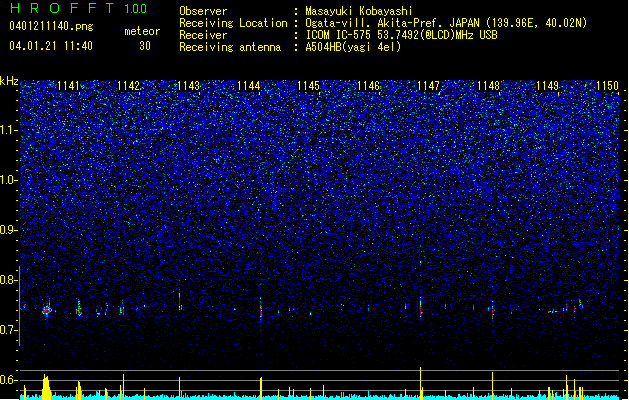
Task: Click the 1150 time marker
Action: click(x=607, y=86)
